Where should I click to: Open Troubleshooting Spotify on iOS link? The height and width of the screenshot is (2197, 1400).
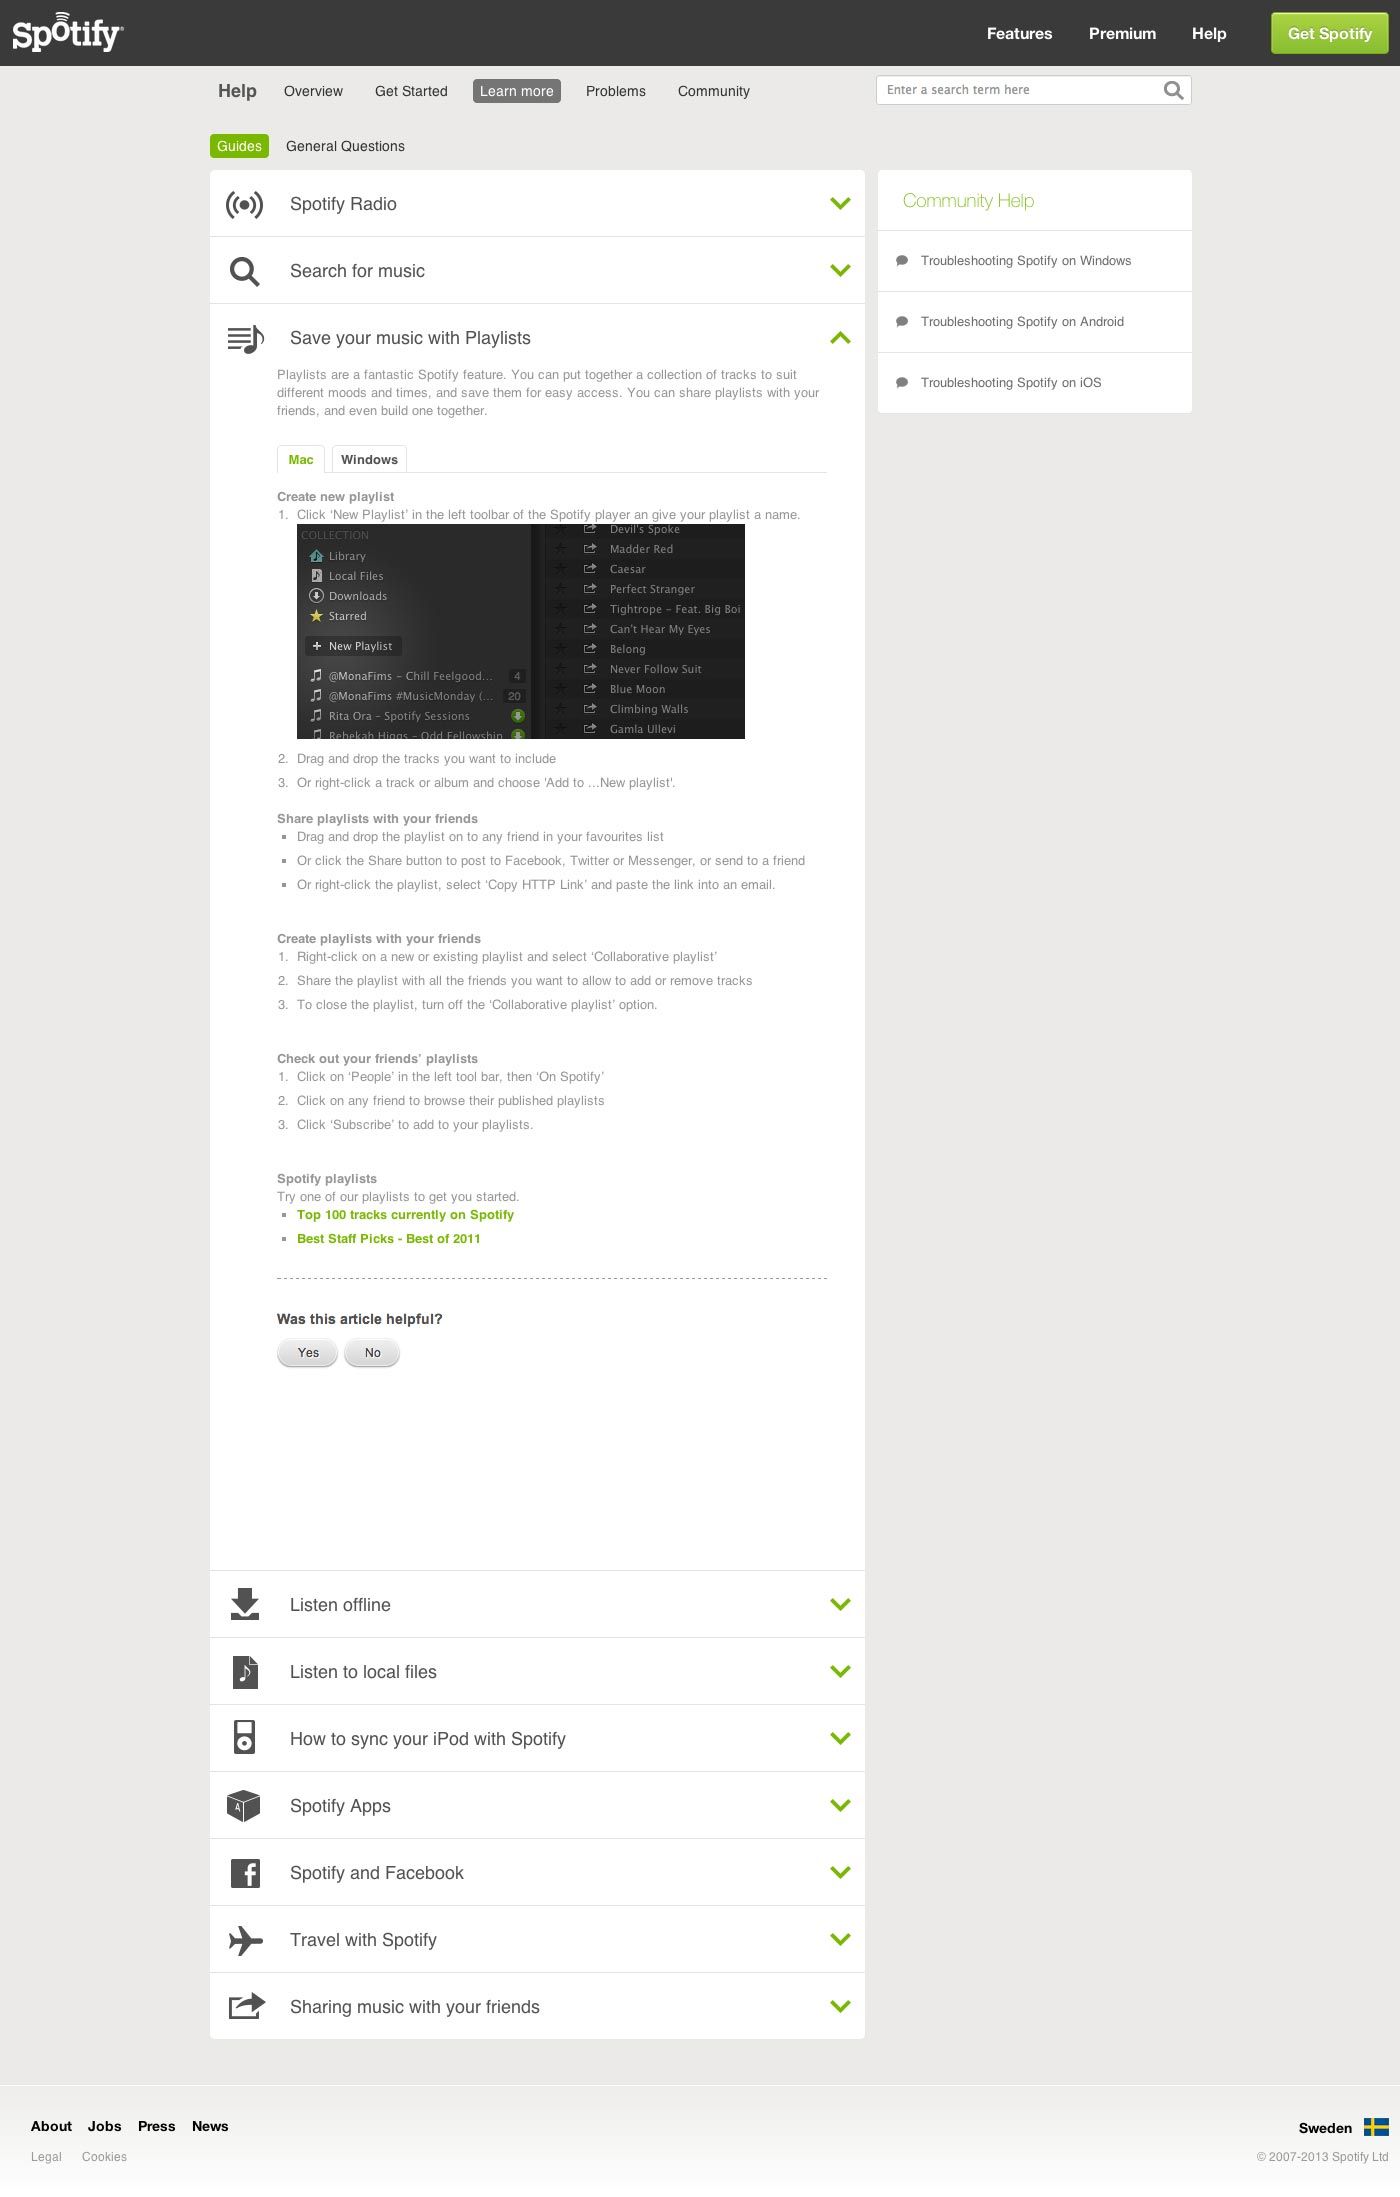[1011, 383]
